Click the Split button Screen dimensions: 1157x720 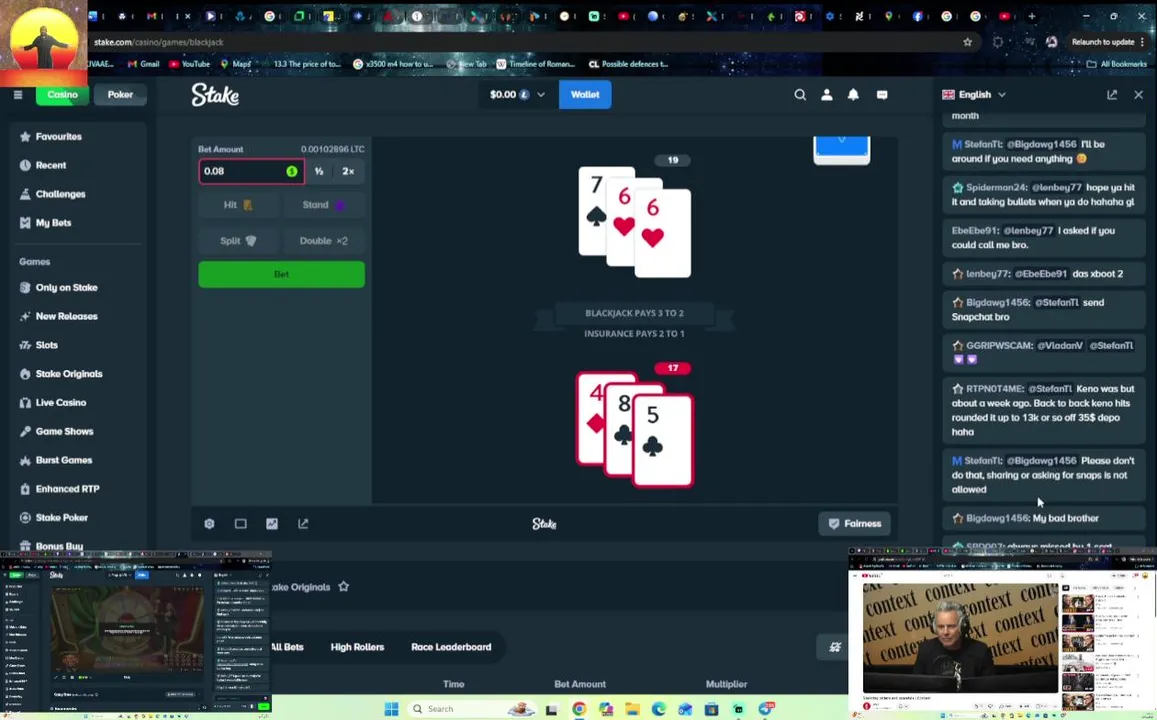click(x=238, y=240)
